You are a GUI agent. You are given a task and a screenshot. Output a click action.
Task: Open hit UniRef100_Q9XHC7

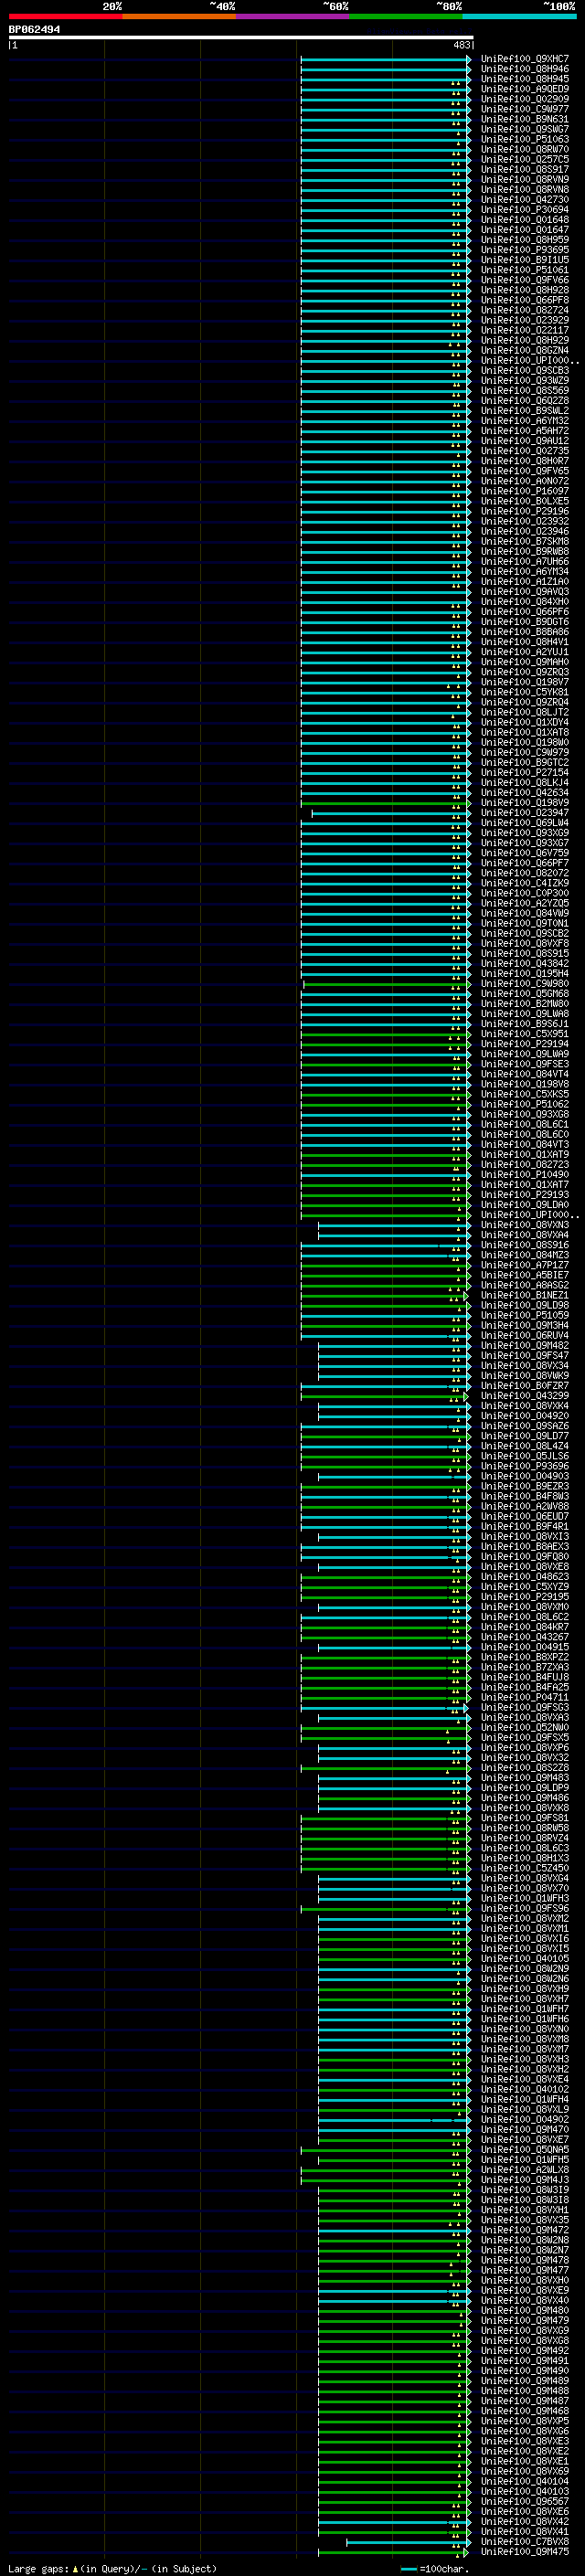525,59
